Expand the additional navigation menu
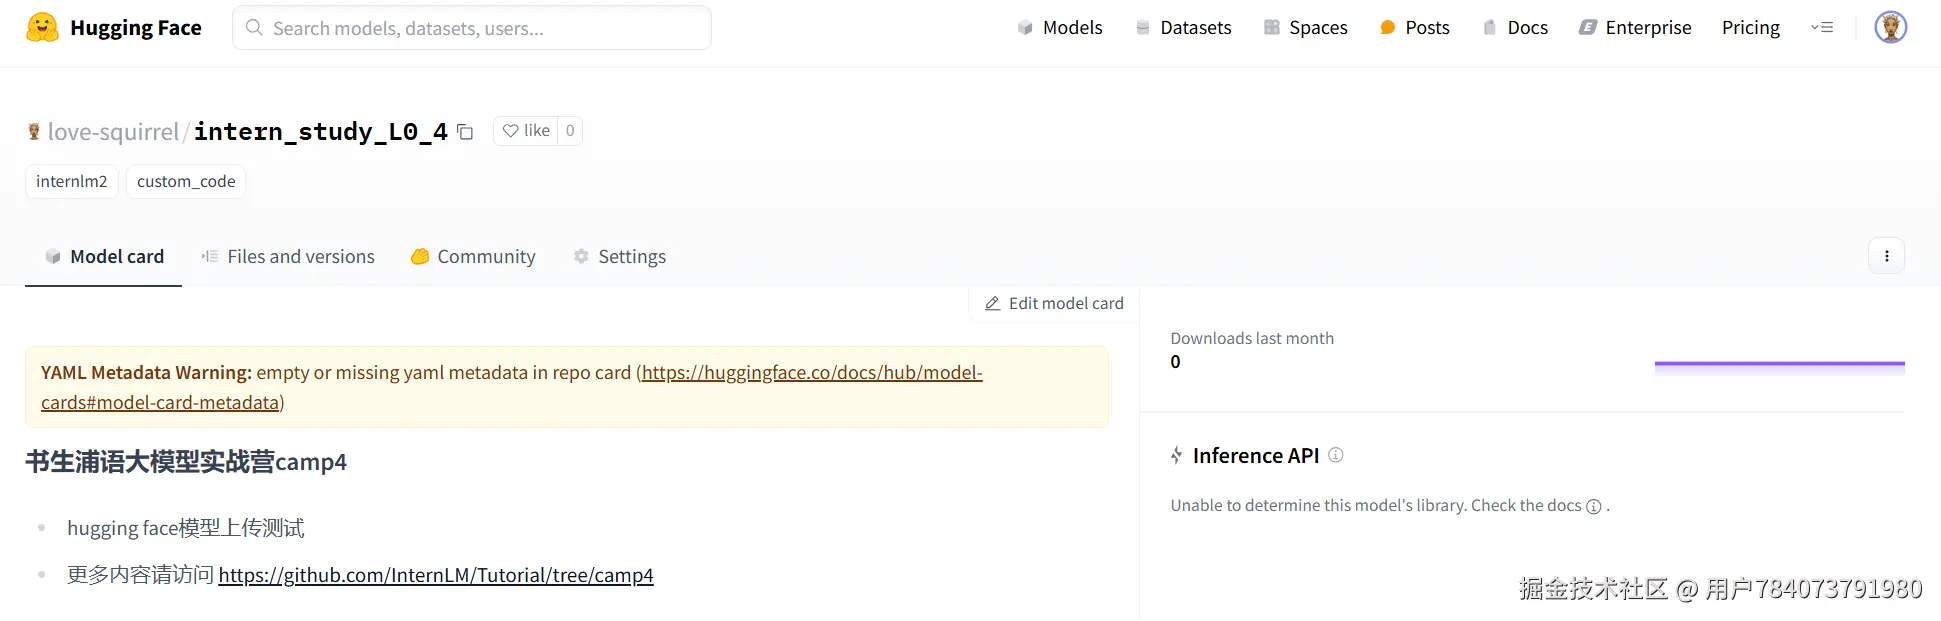 pos(1822,28)
